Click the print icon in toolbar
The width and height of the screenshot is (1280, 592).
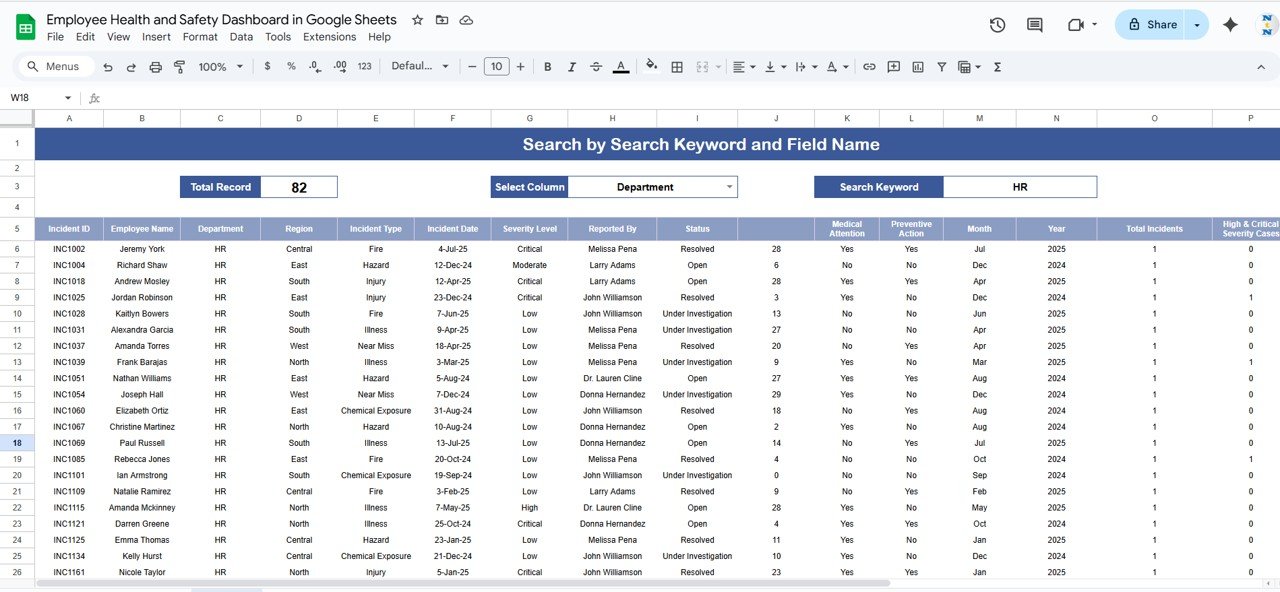point(155,67)
